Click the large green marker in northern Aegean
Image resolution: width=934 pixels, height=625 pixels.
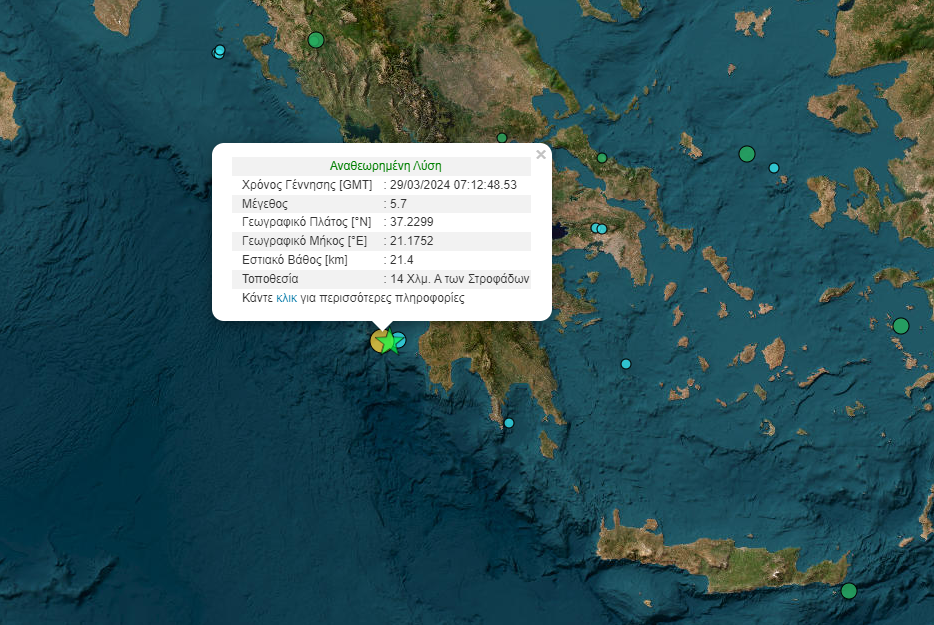tap(746, 154)
